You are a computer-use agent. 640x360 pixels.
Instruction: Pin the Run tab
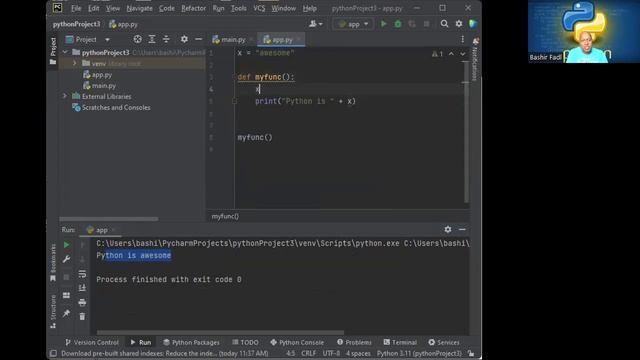pyautogui.click(x=66, y=313)
